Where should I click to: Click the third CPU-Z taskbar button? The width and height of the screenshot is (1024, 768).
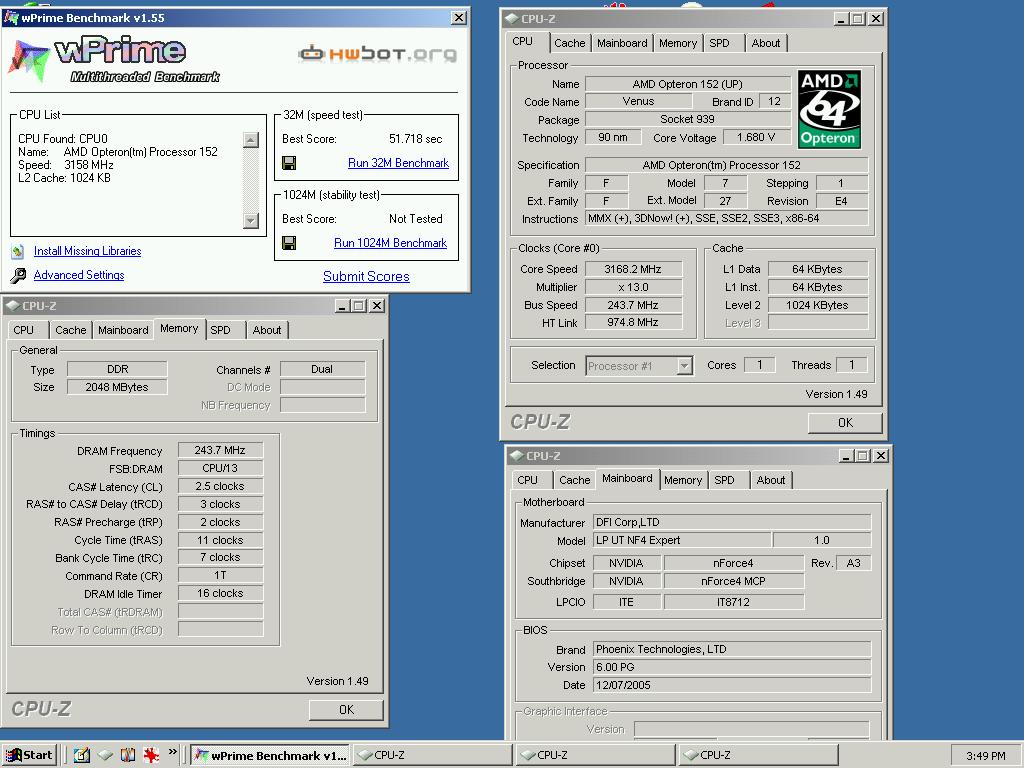(x=758, y=756)
